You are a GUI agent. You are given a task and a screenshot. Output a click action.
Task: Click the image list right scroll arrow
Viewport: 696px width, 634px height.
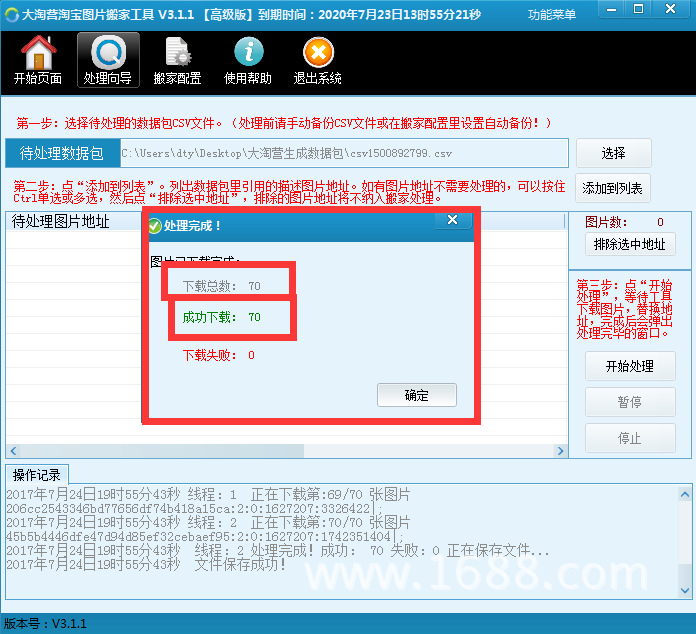click(x=560, y=451)
